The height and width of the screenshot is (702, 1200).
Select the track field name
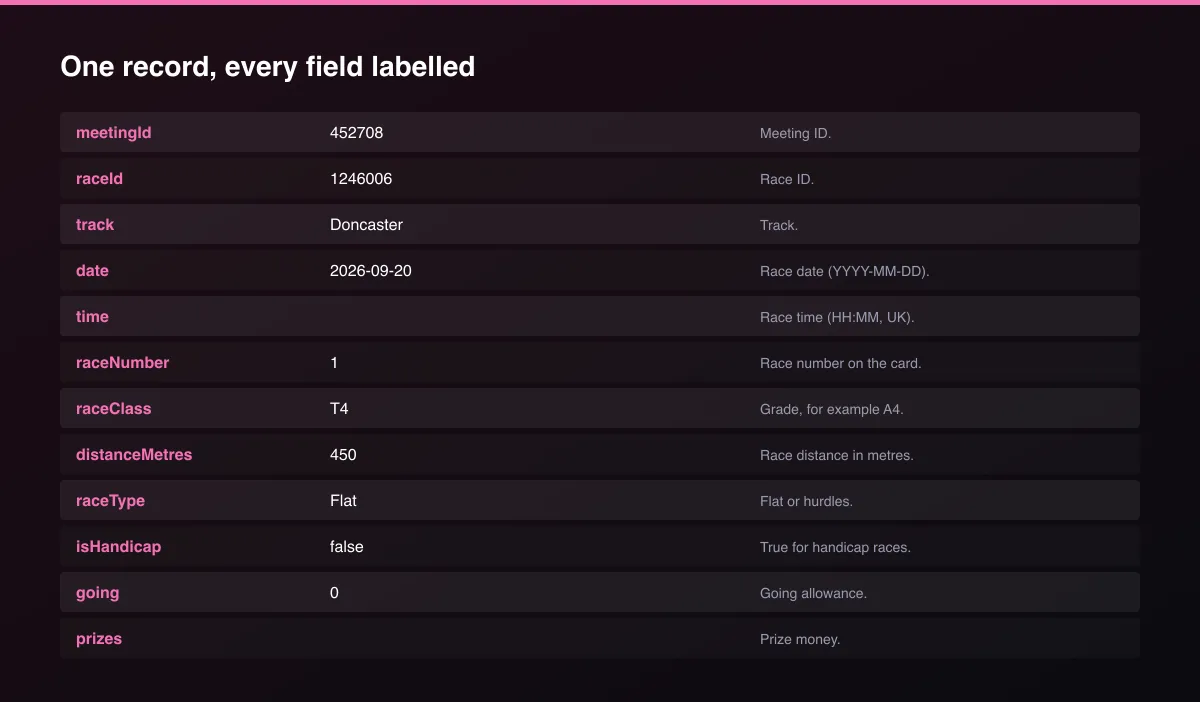point(95,224)
